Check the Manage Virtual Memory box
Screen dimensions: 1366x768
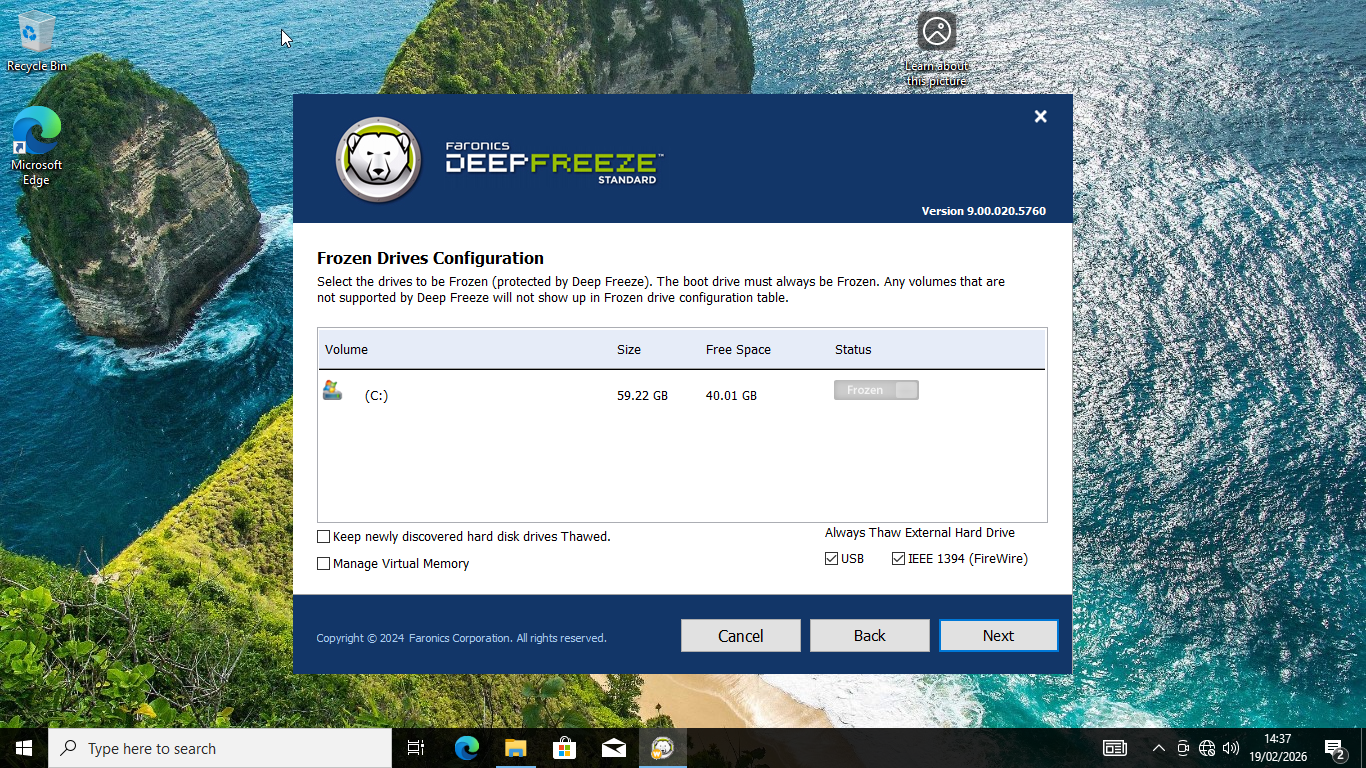(x=324, y=564)
